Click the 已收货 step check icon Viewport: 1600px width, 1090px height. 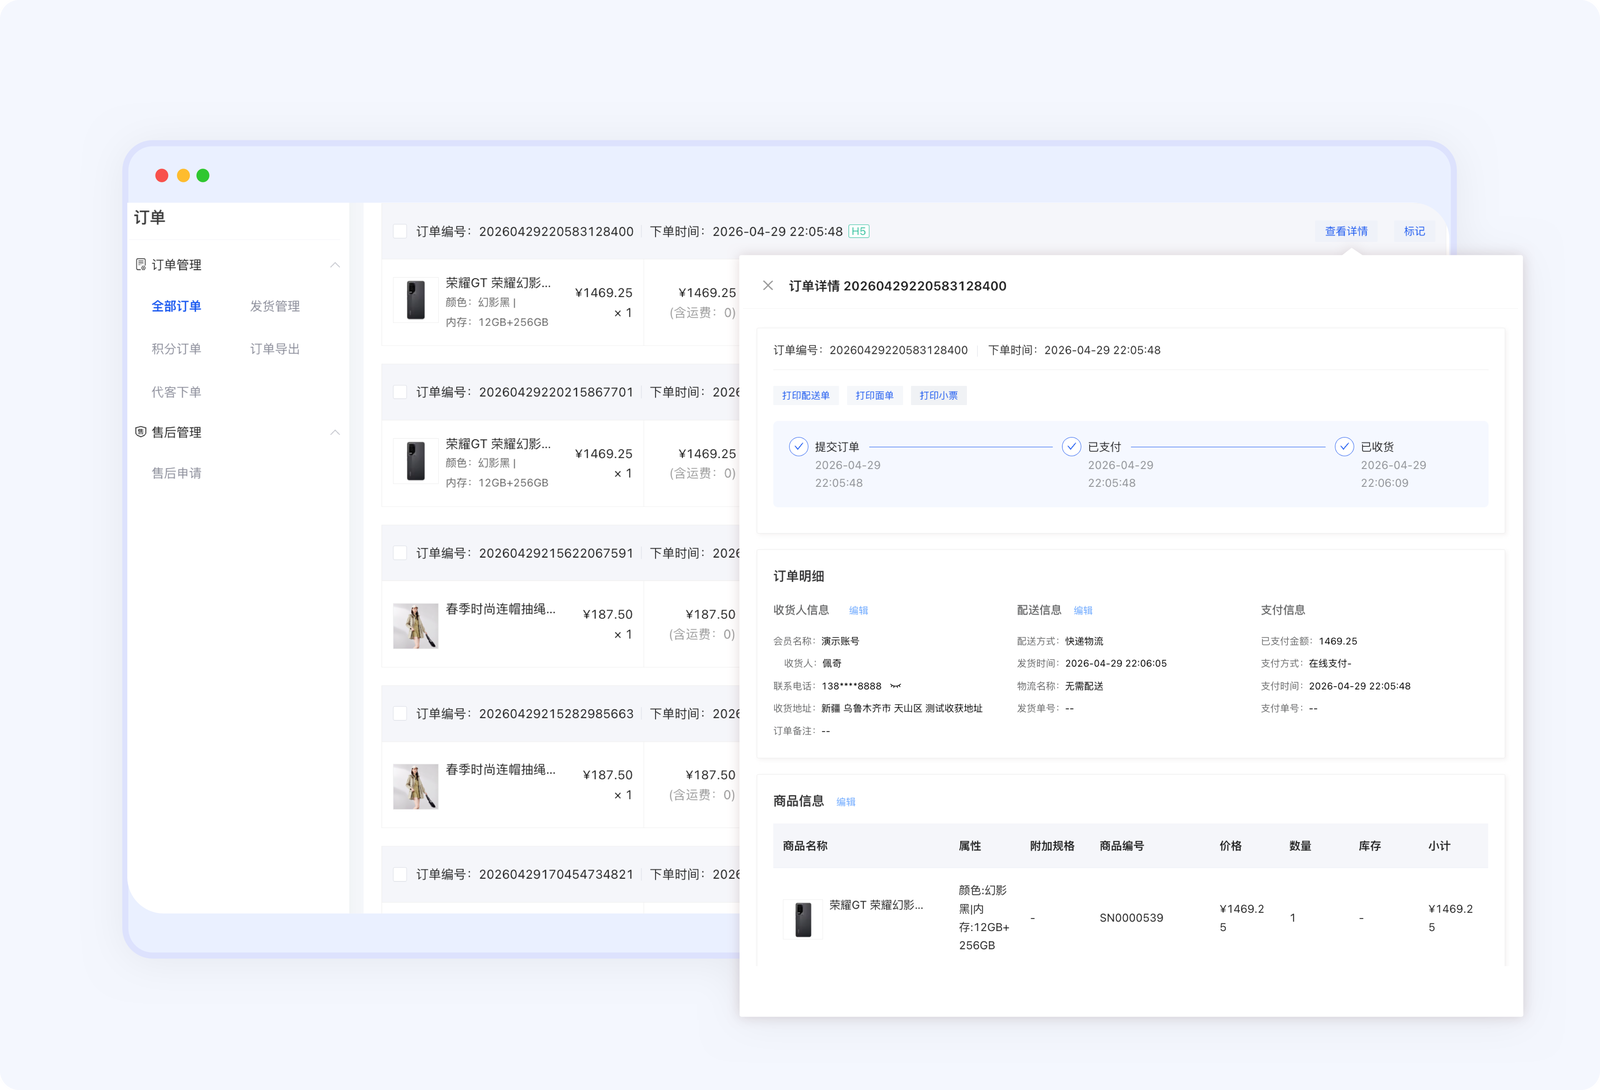pos(1344,447)
